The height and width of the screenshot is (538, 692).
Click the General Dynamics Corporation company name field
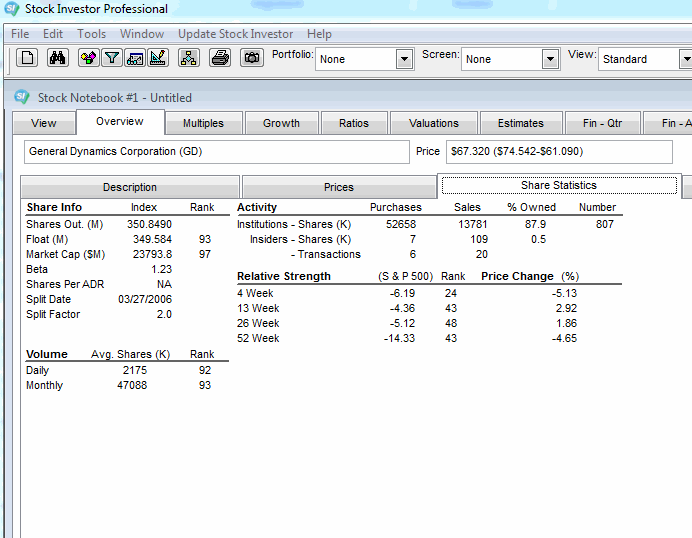[x=216, y=152]
